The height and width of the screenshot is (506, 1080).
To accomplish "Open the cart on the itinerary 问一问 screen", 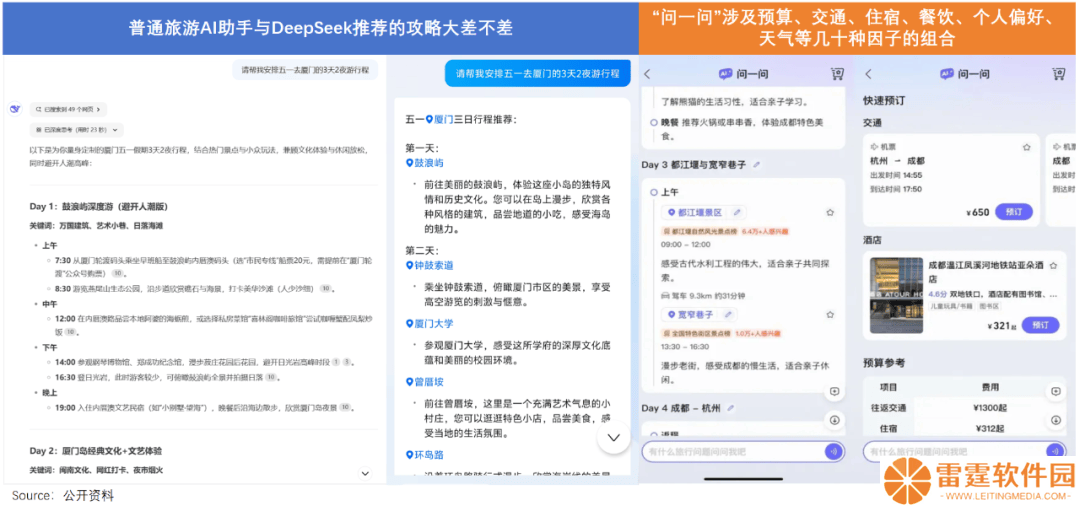I will (837, 74).
